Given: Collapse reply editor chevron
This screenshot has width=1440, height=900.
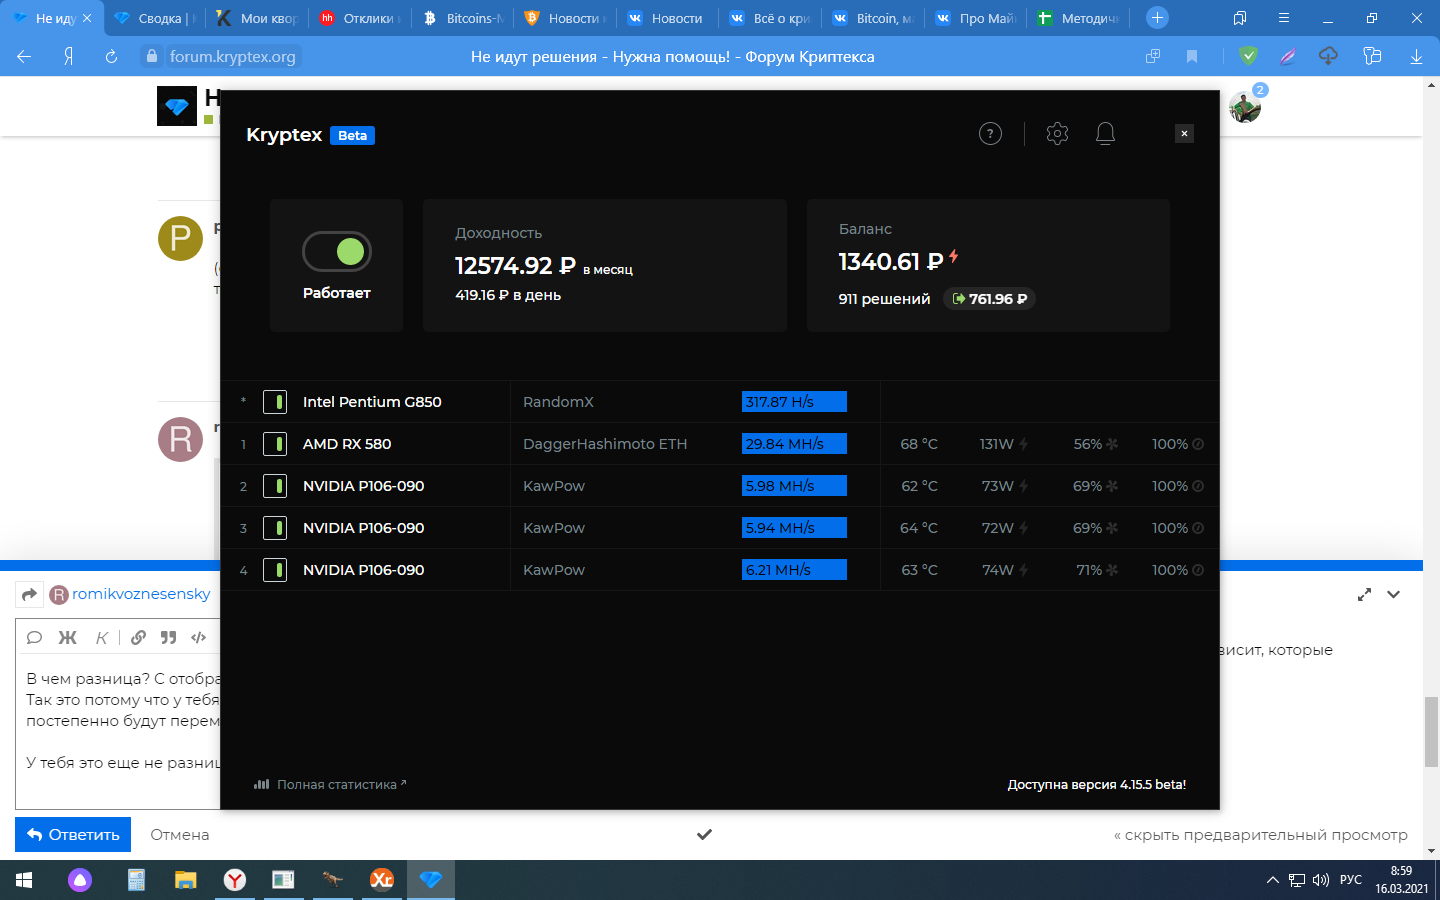Looking at the screenshot, I should click(1394, 594).
